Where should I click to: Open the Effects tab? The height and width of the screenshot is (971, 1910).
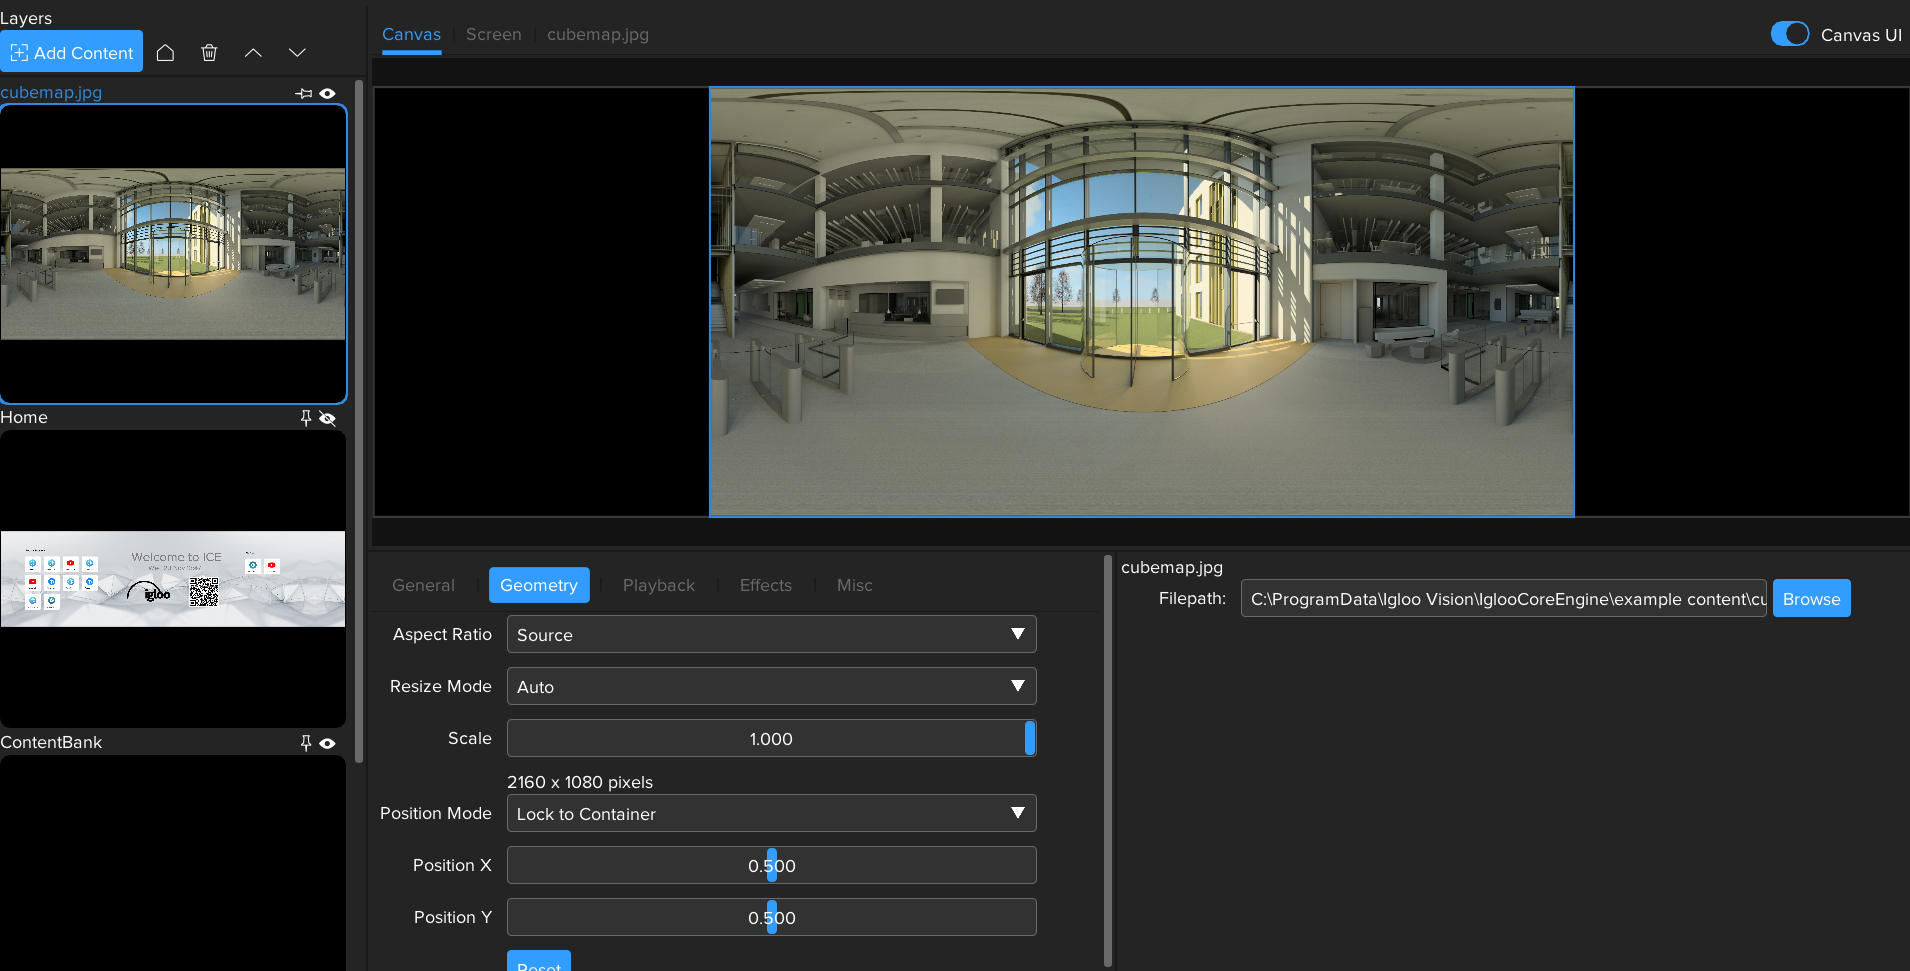coord(765,585)
